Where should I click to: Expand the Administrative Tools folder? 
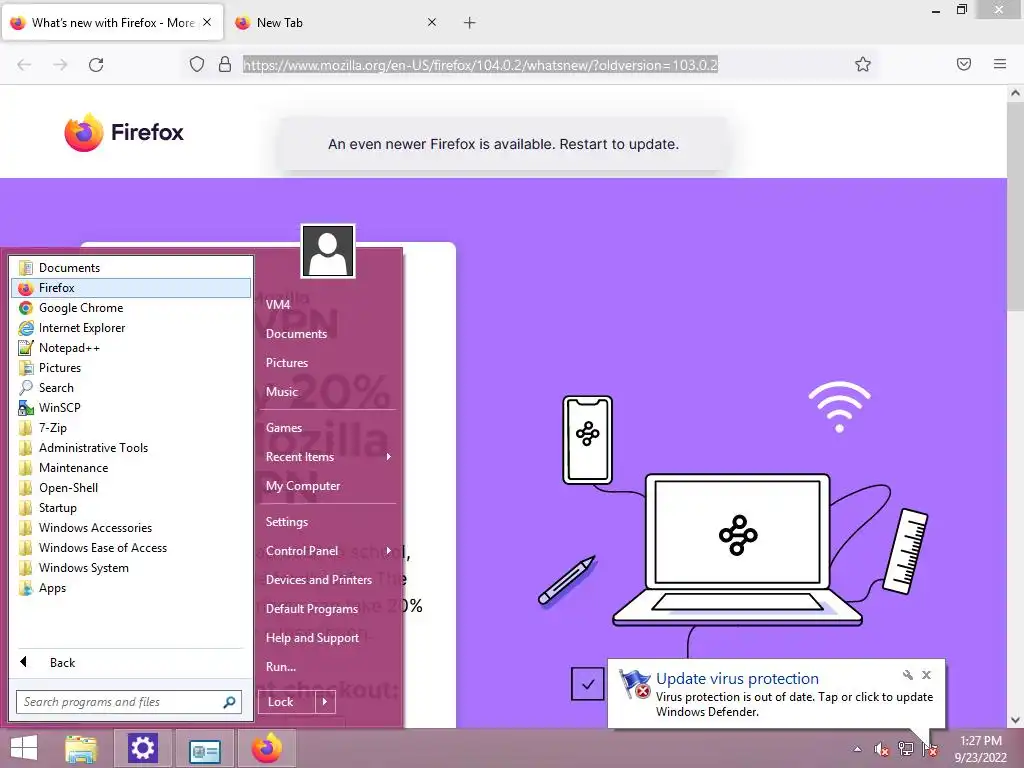click(x=131, y=448)
